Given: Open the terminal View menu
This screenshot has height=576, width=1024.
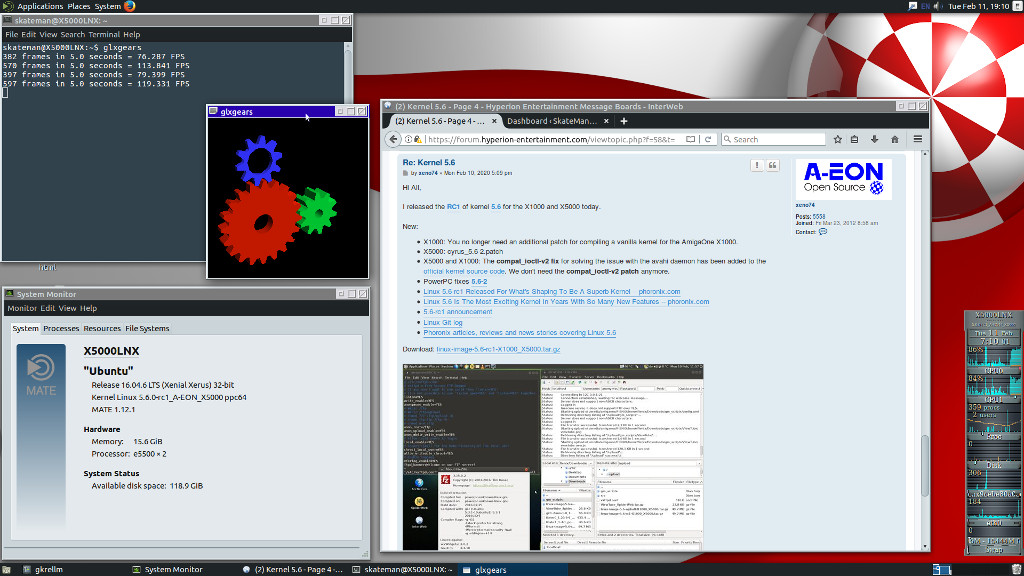Looking at the screenshot, I should (48, 35).
